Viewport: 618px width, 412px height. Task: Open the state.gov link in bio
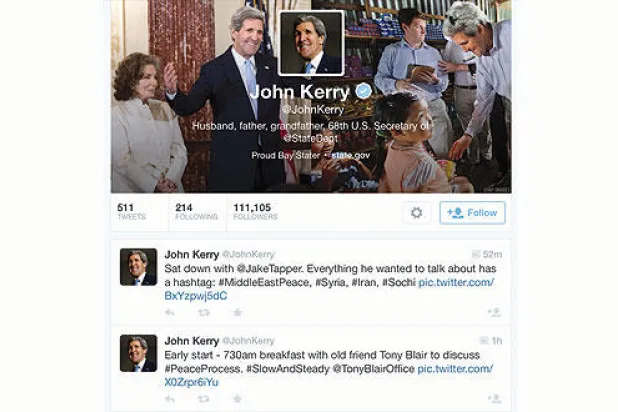(x=351, y=155)
